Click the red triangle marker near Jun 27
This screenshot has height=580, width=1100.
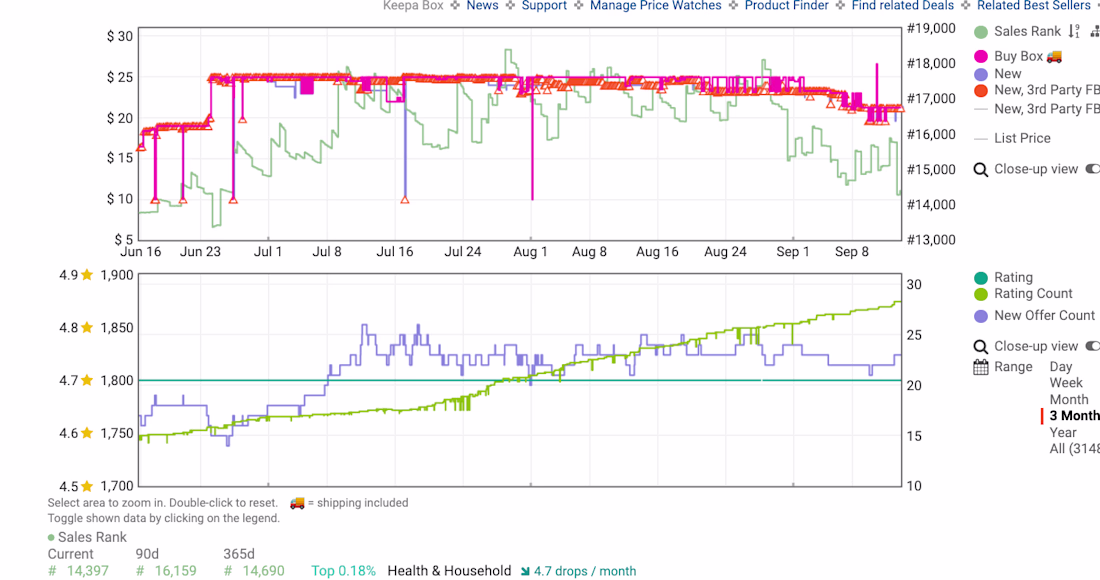coord(233,200)
